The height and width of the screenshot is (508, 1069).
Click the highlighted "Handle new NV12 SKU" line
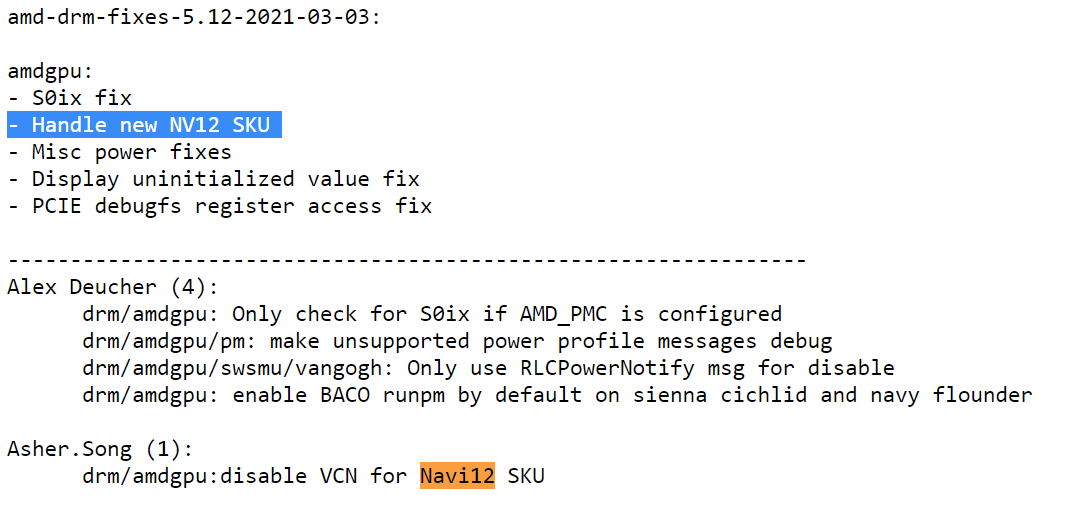point(145,125)
